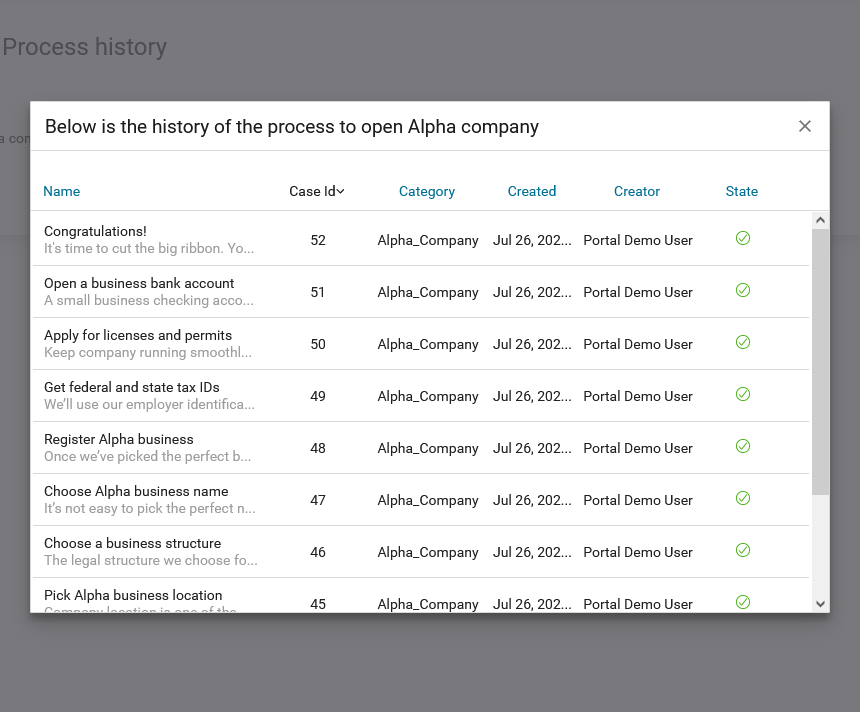Open 'Apply for licenses and permits' case
Screen dimensions: 860x712
(138, 335)
